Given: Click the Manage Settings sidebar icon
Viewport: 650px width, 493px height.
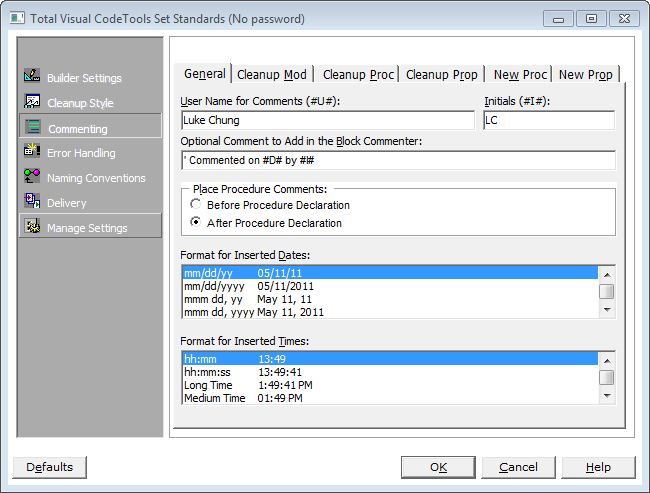Looking at the screenshot, I should tap(32, 226).
